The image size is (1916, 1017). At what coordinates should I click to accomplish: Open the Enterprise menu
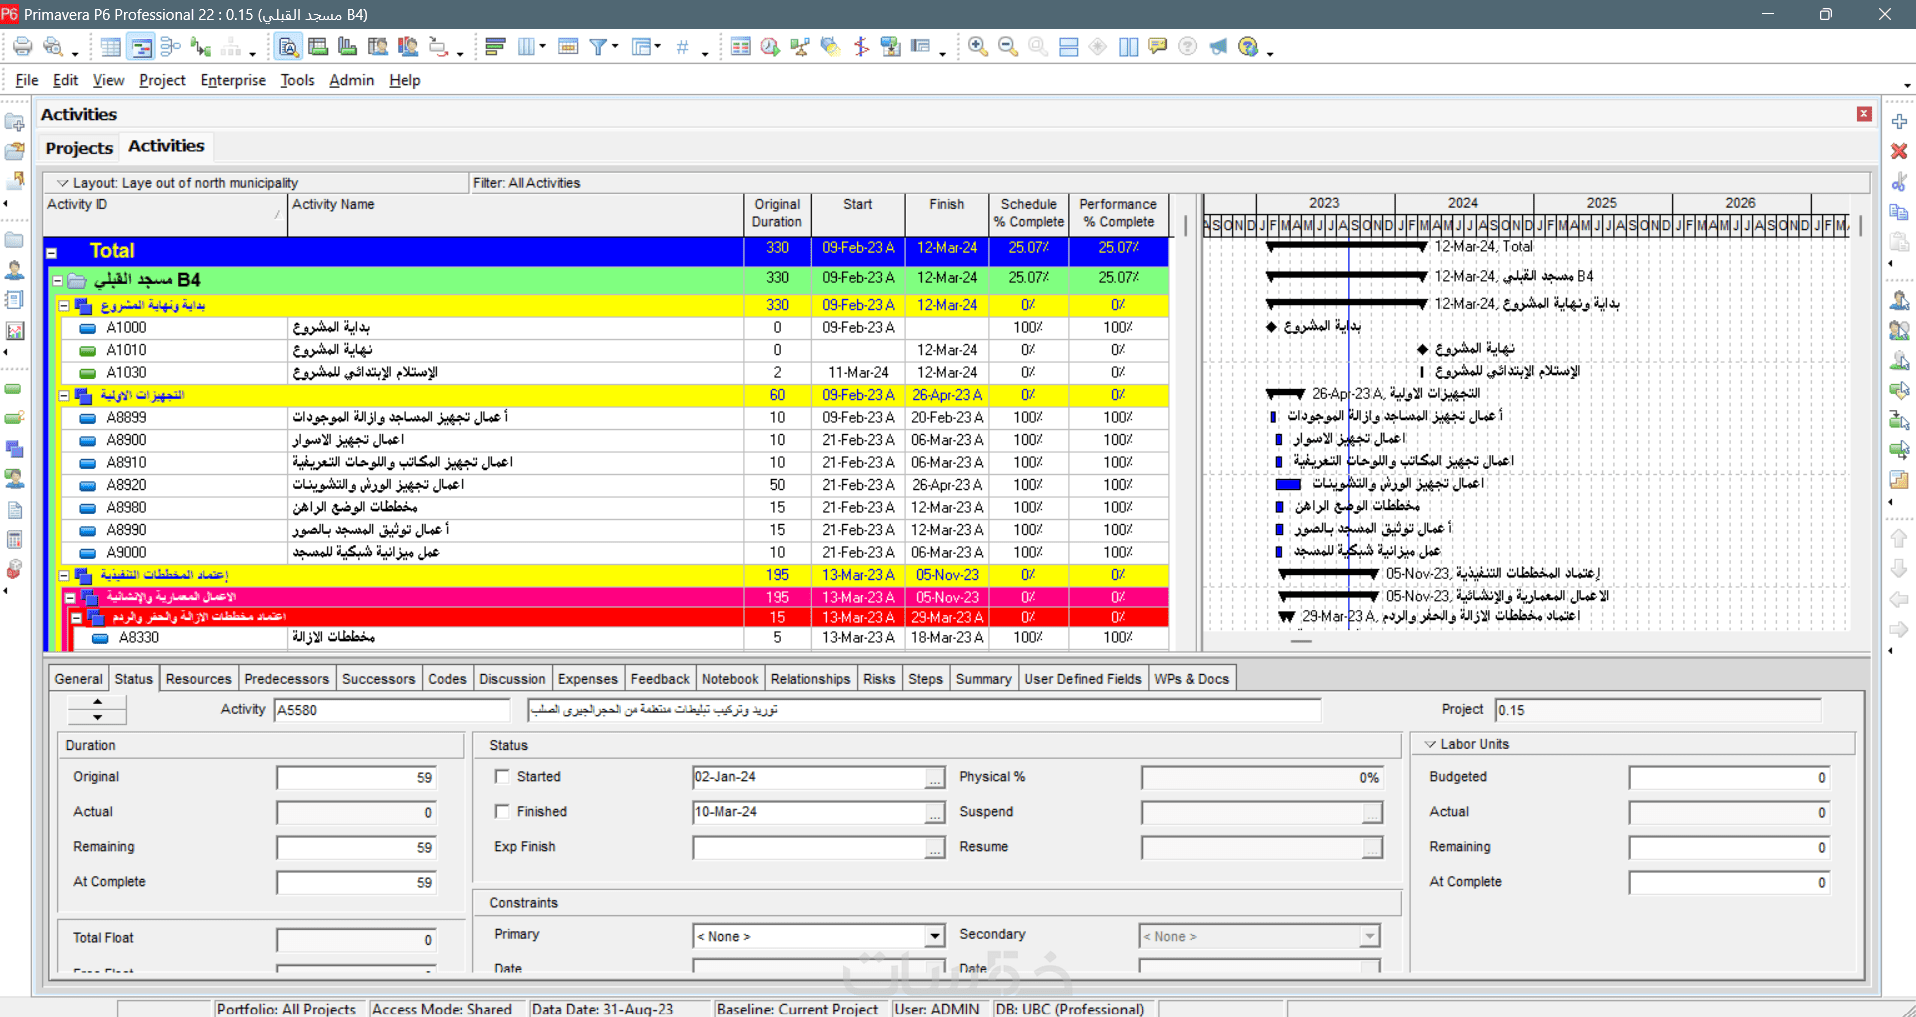click(x=233, y=80)
